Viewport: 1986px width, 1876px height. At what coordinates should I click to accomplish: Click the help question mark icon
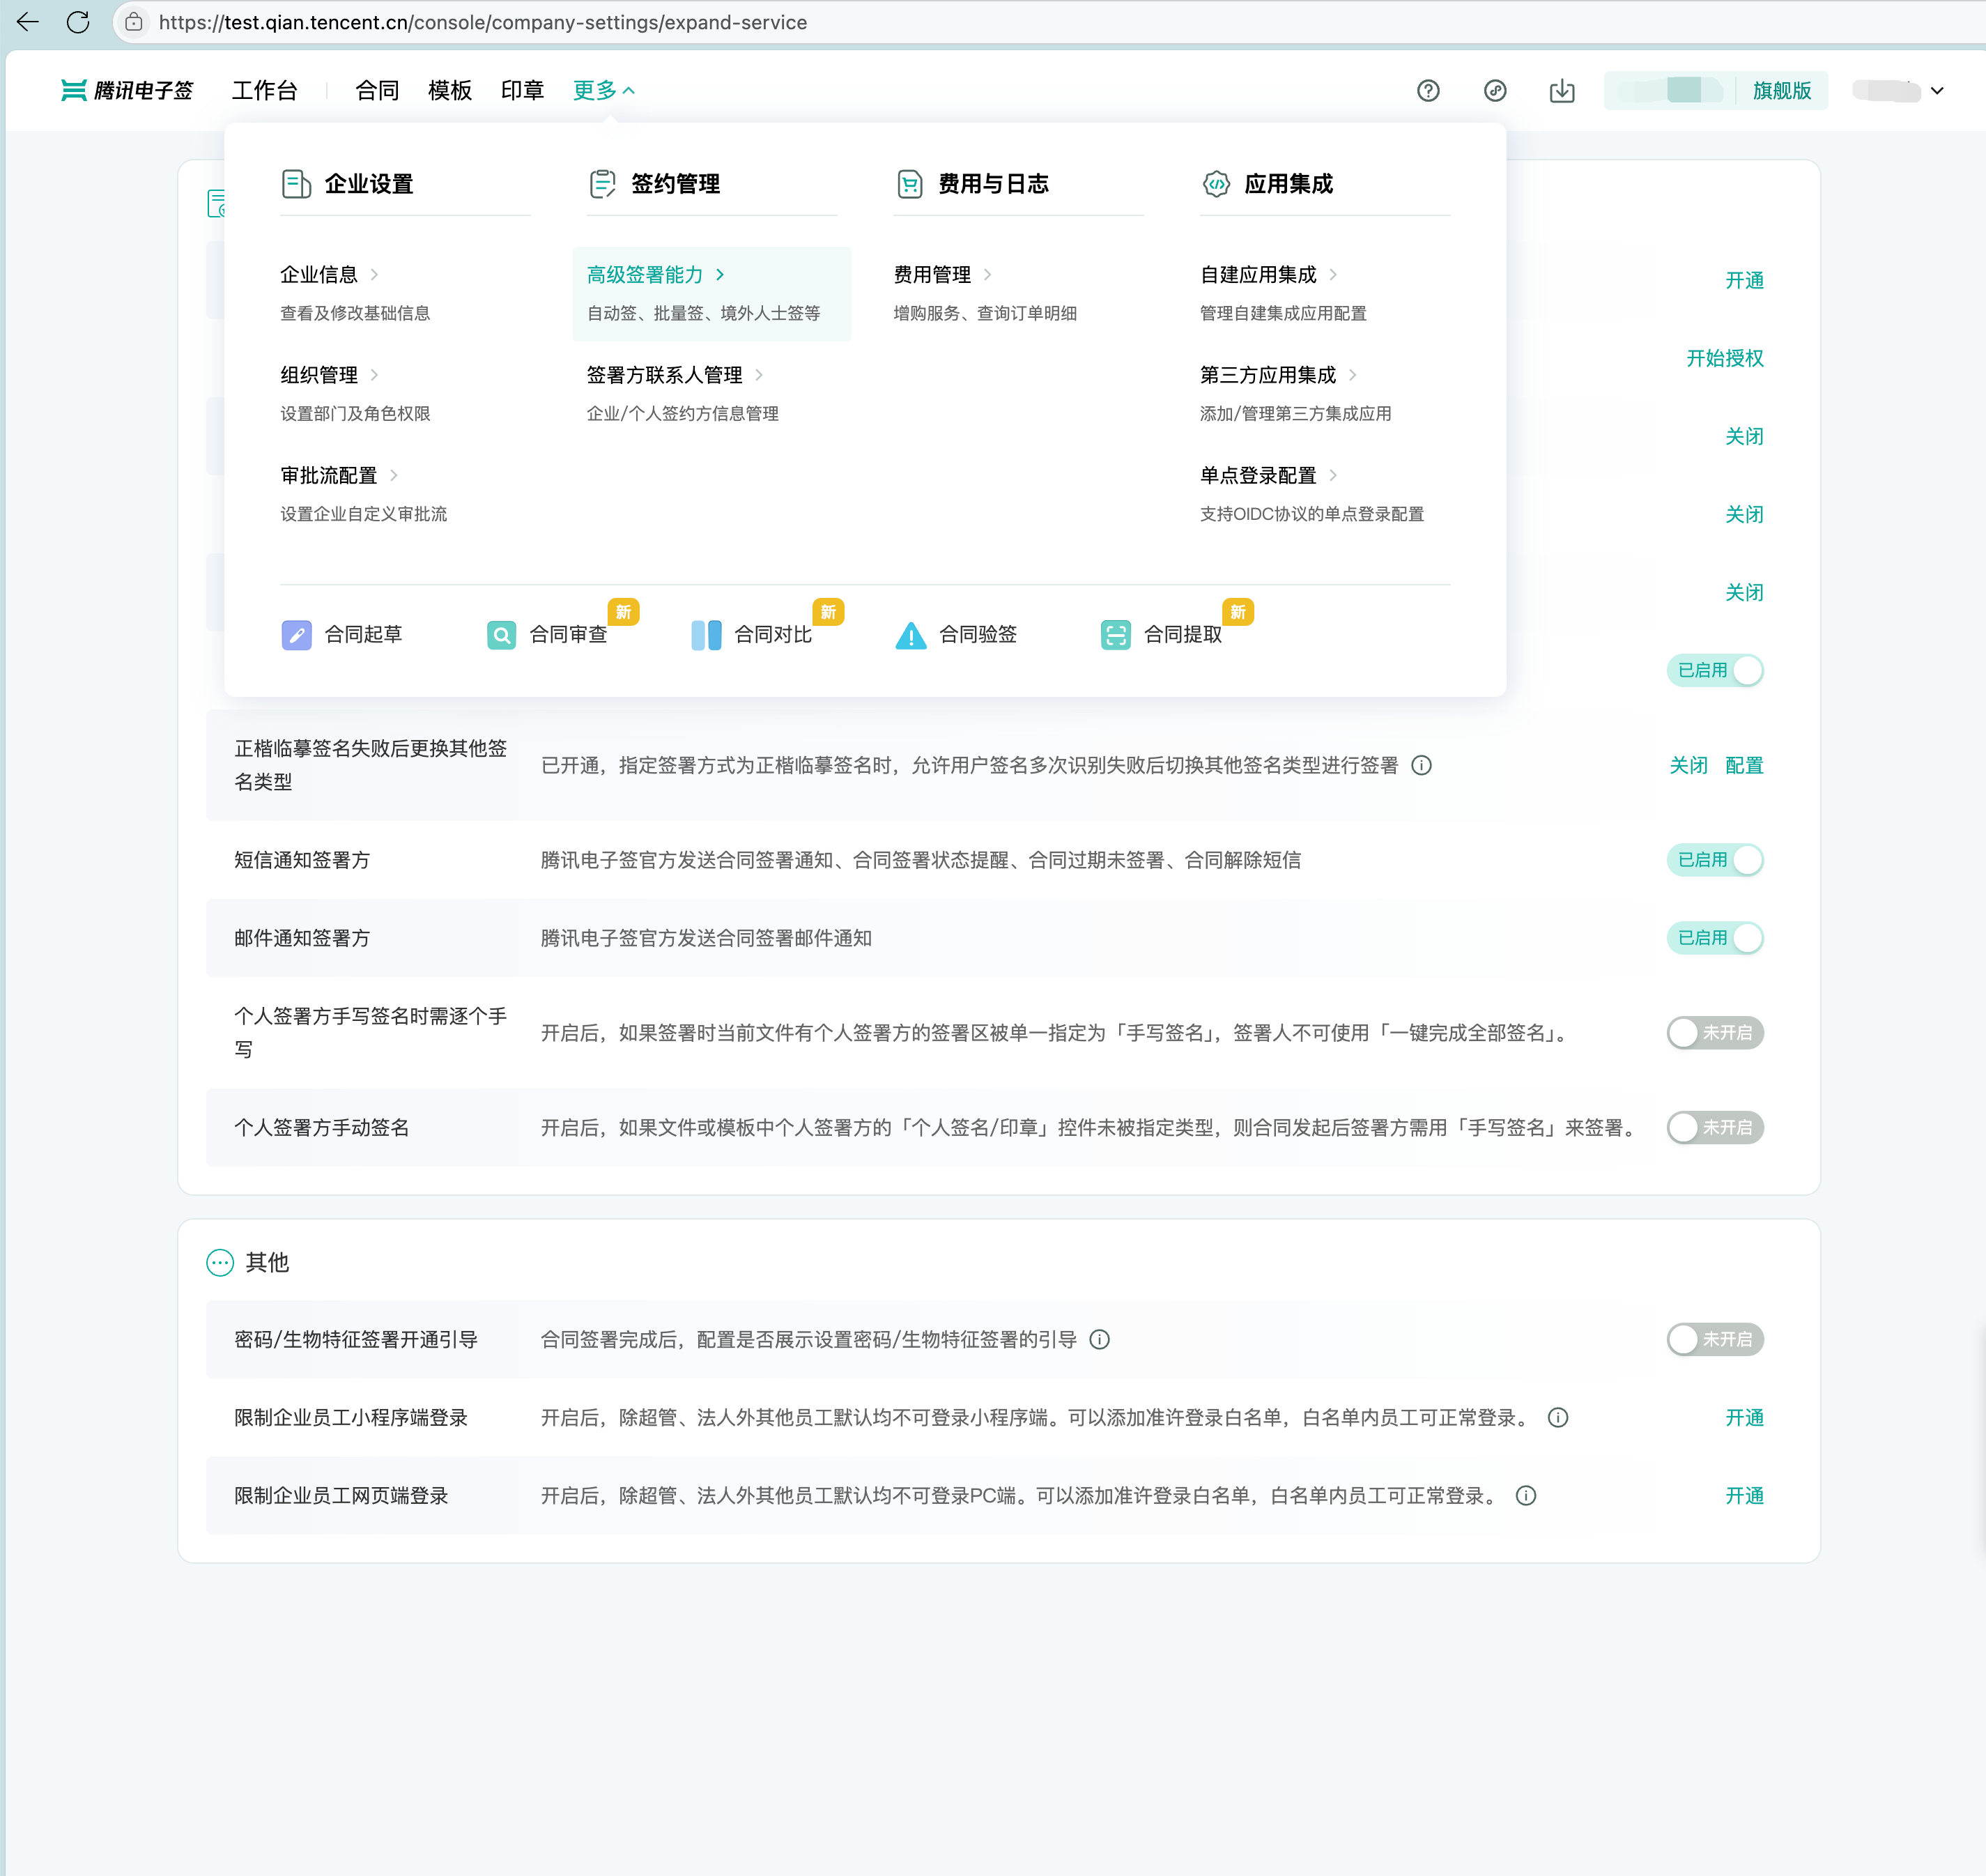click(1428, 91)
